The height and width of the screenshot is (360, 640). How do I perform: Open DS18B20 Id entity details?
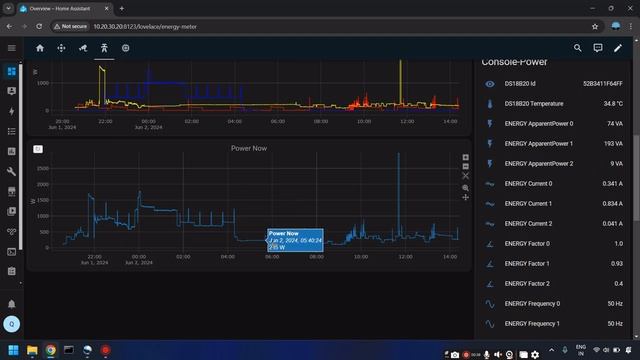click(553, 84)
